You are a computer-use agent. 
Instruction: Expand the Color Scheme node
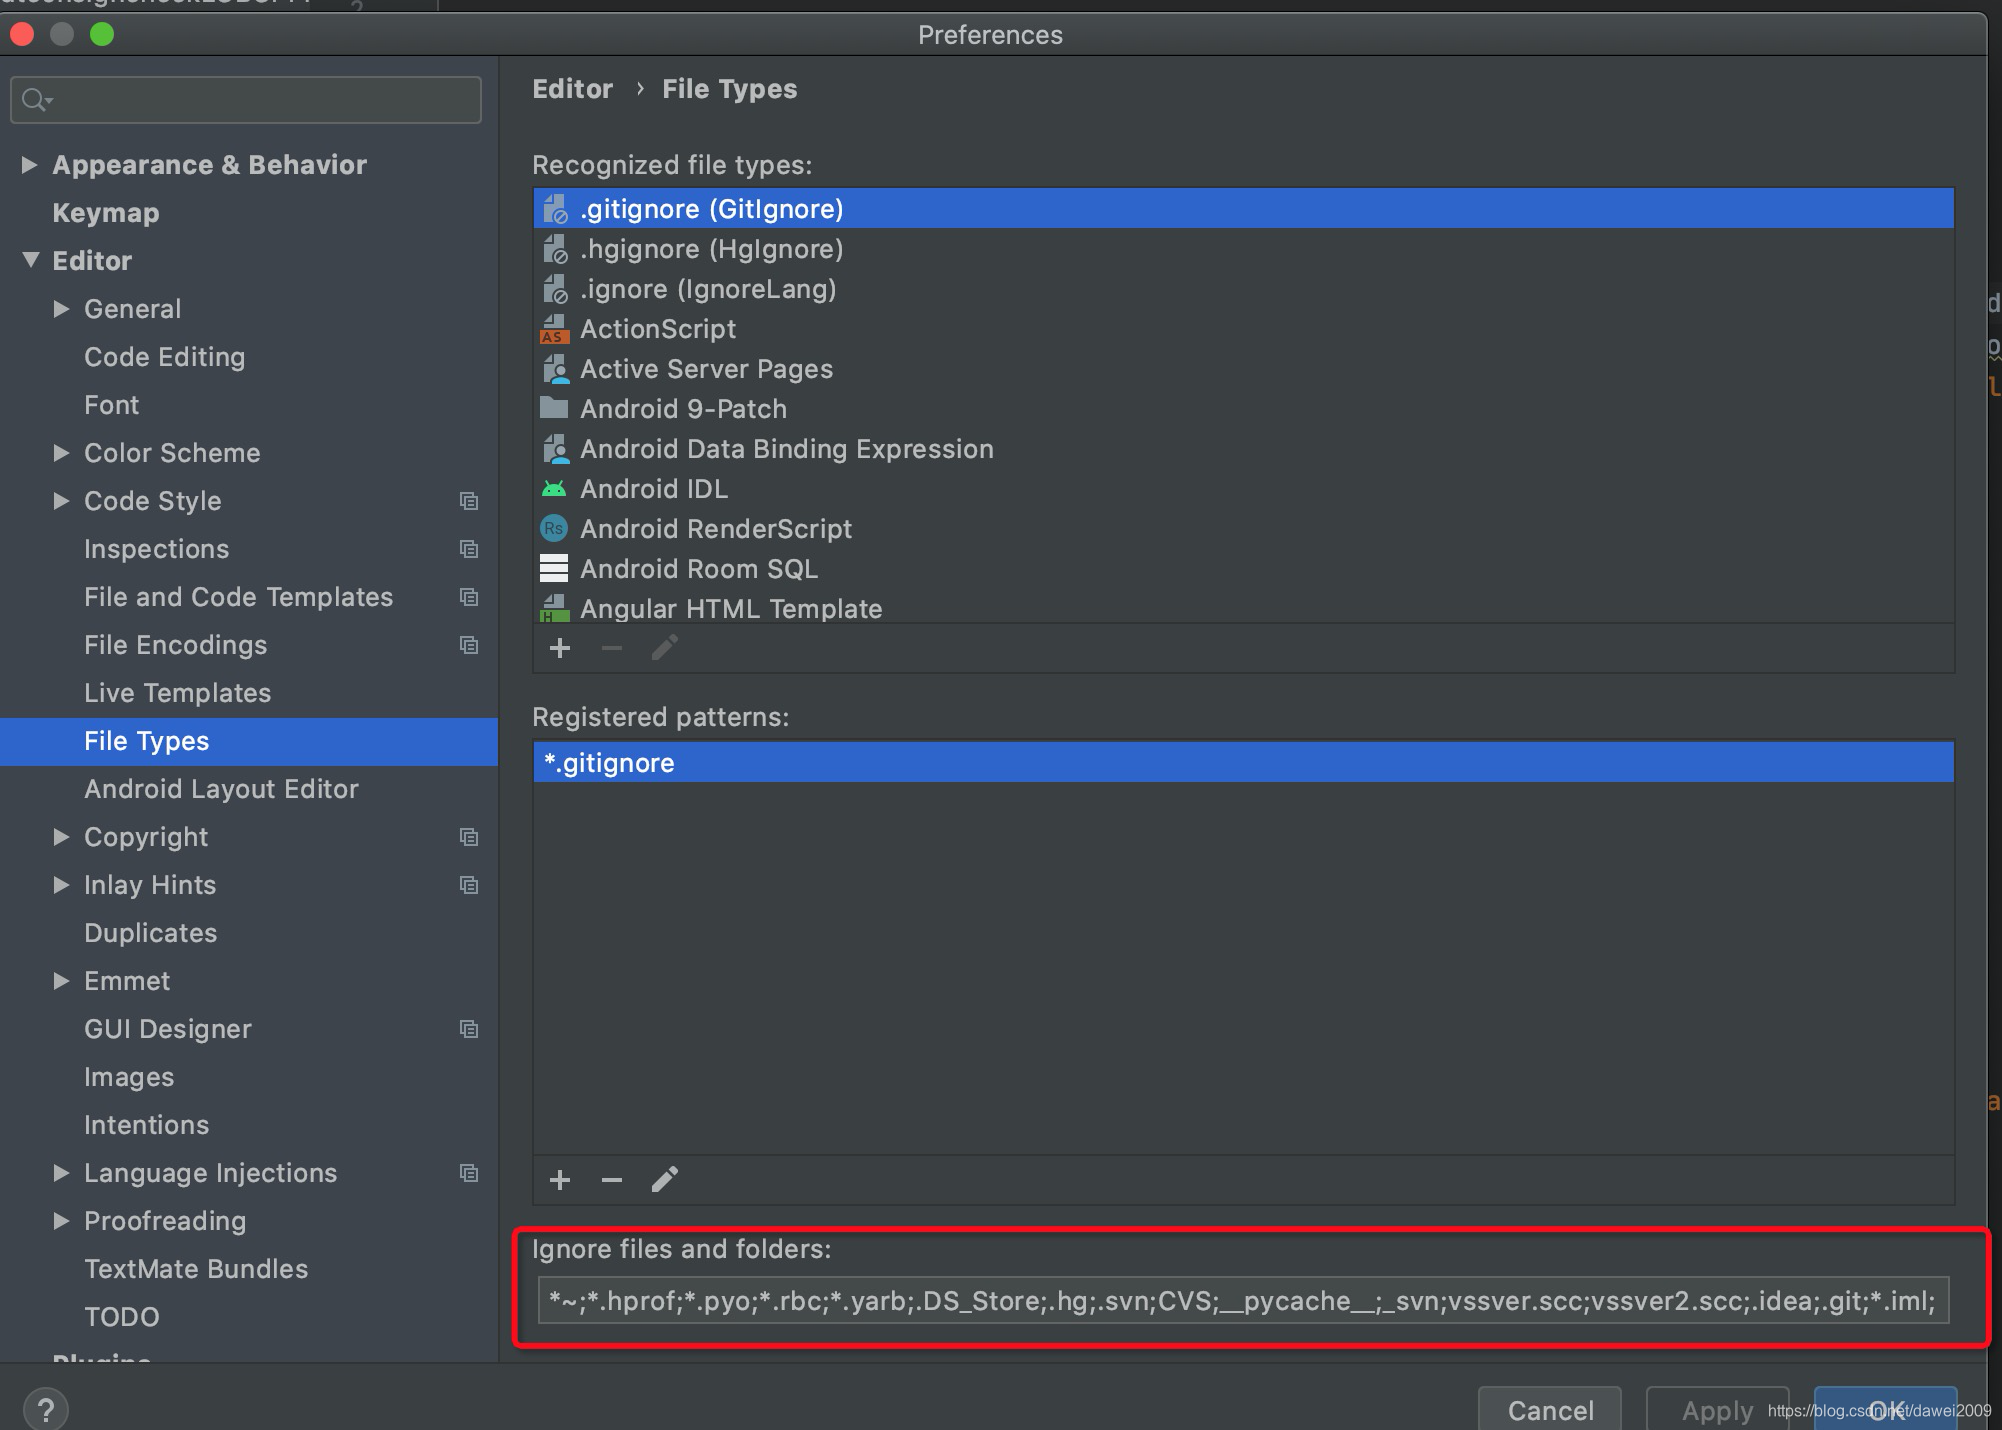click(x=61, y=452)
